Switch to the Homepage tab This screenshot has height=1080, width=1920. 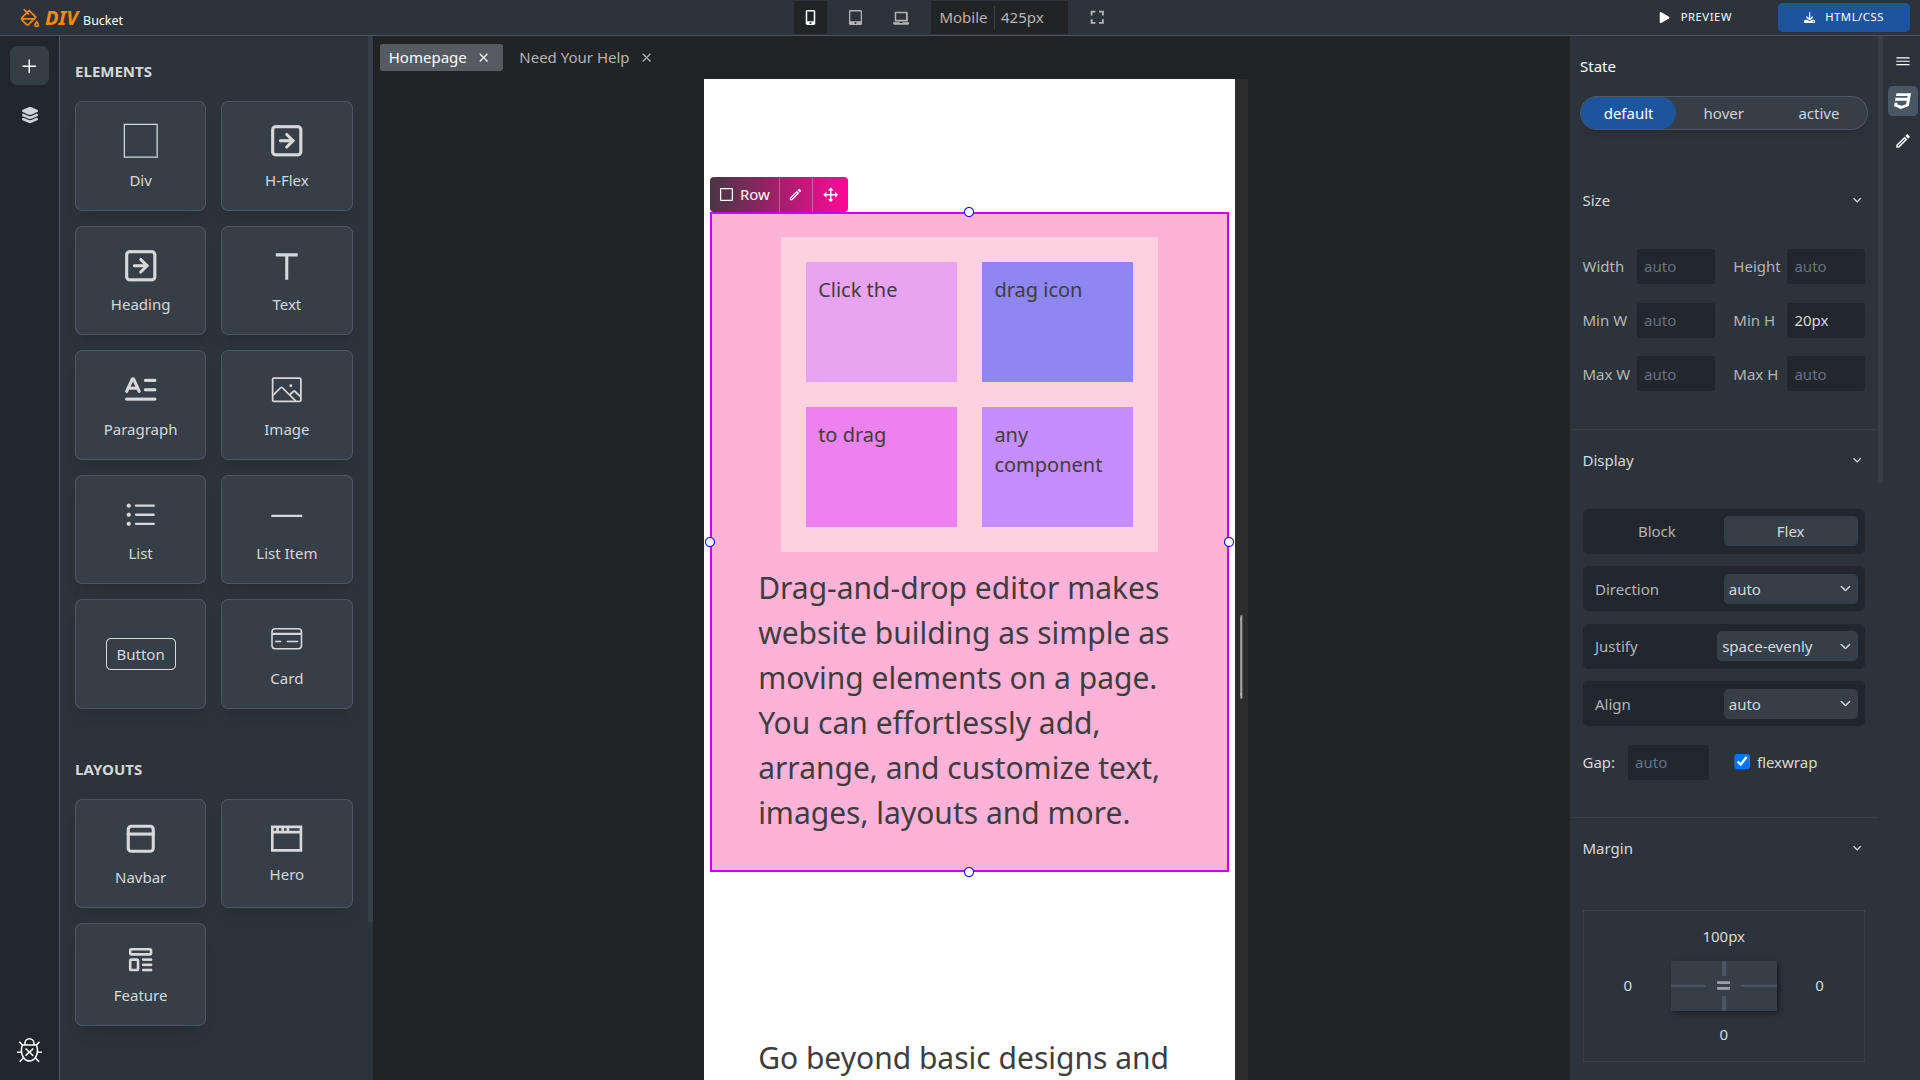point(428,58)
